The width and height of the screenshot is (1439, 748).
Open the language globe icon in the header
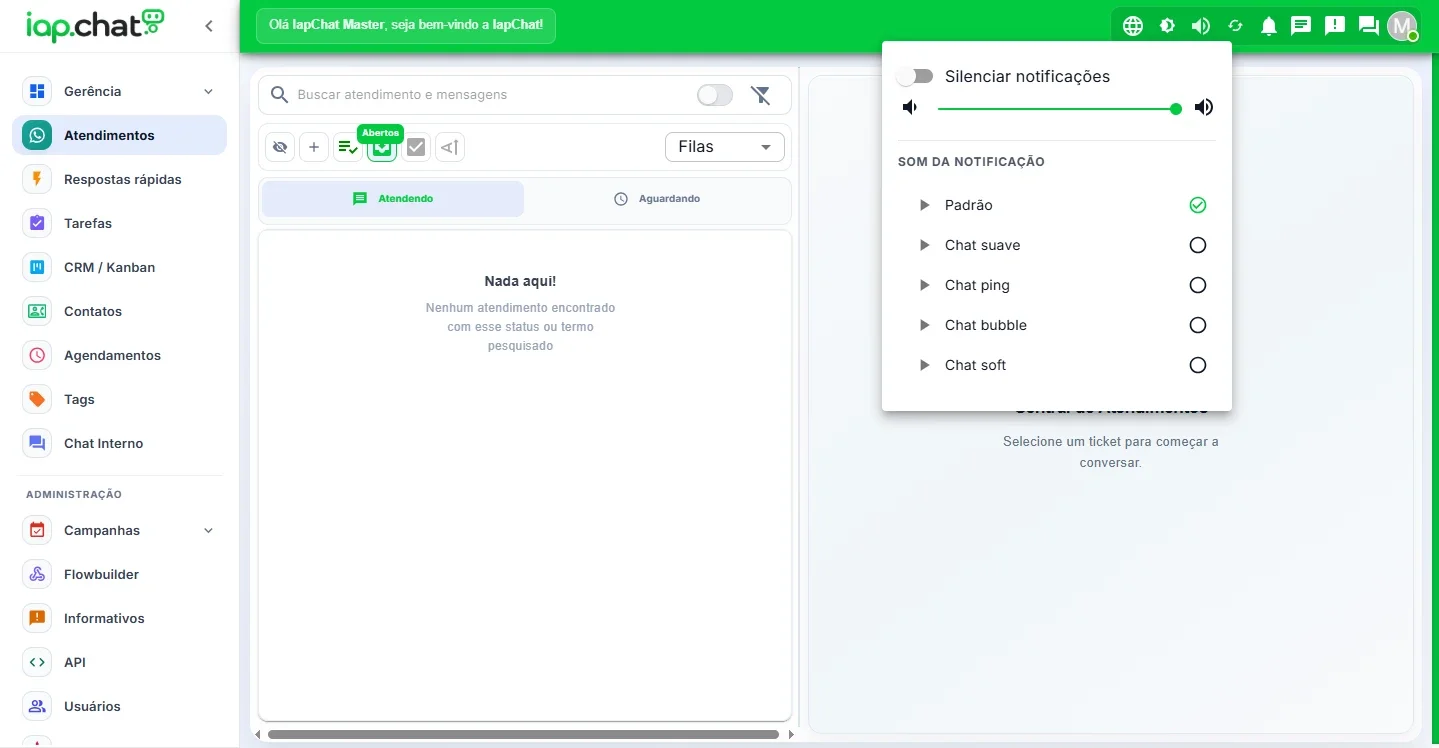tap(1133, 26)
